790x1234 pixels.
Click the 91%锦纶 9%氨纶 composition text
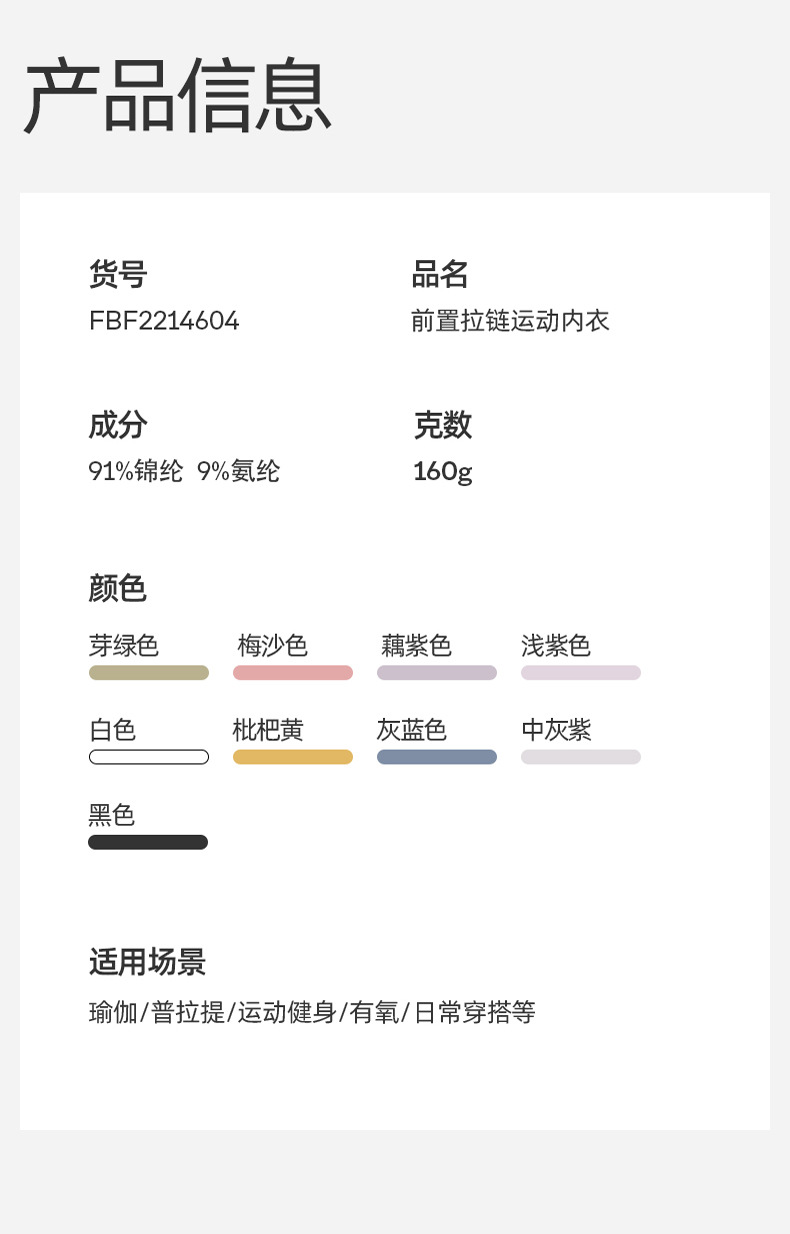click(x=184, y=471)
